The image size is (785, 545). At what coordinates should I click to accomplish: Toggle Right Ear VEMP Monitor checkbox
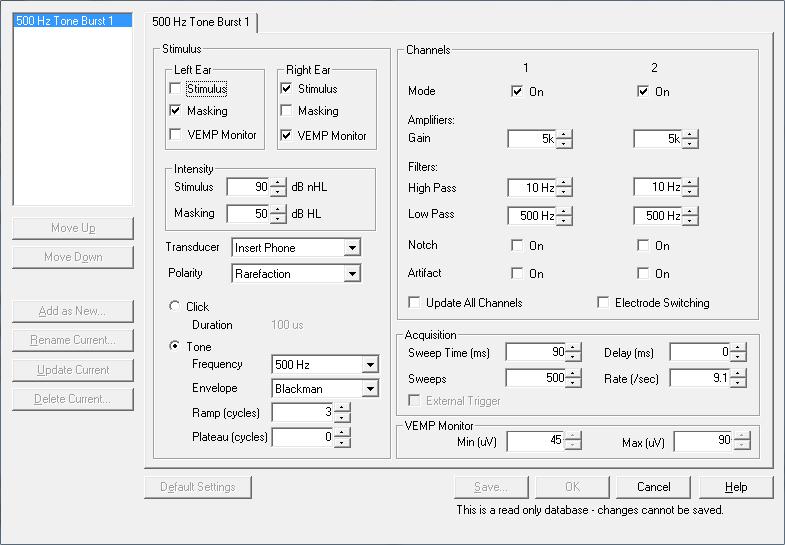[x=286, y=135]
